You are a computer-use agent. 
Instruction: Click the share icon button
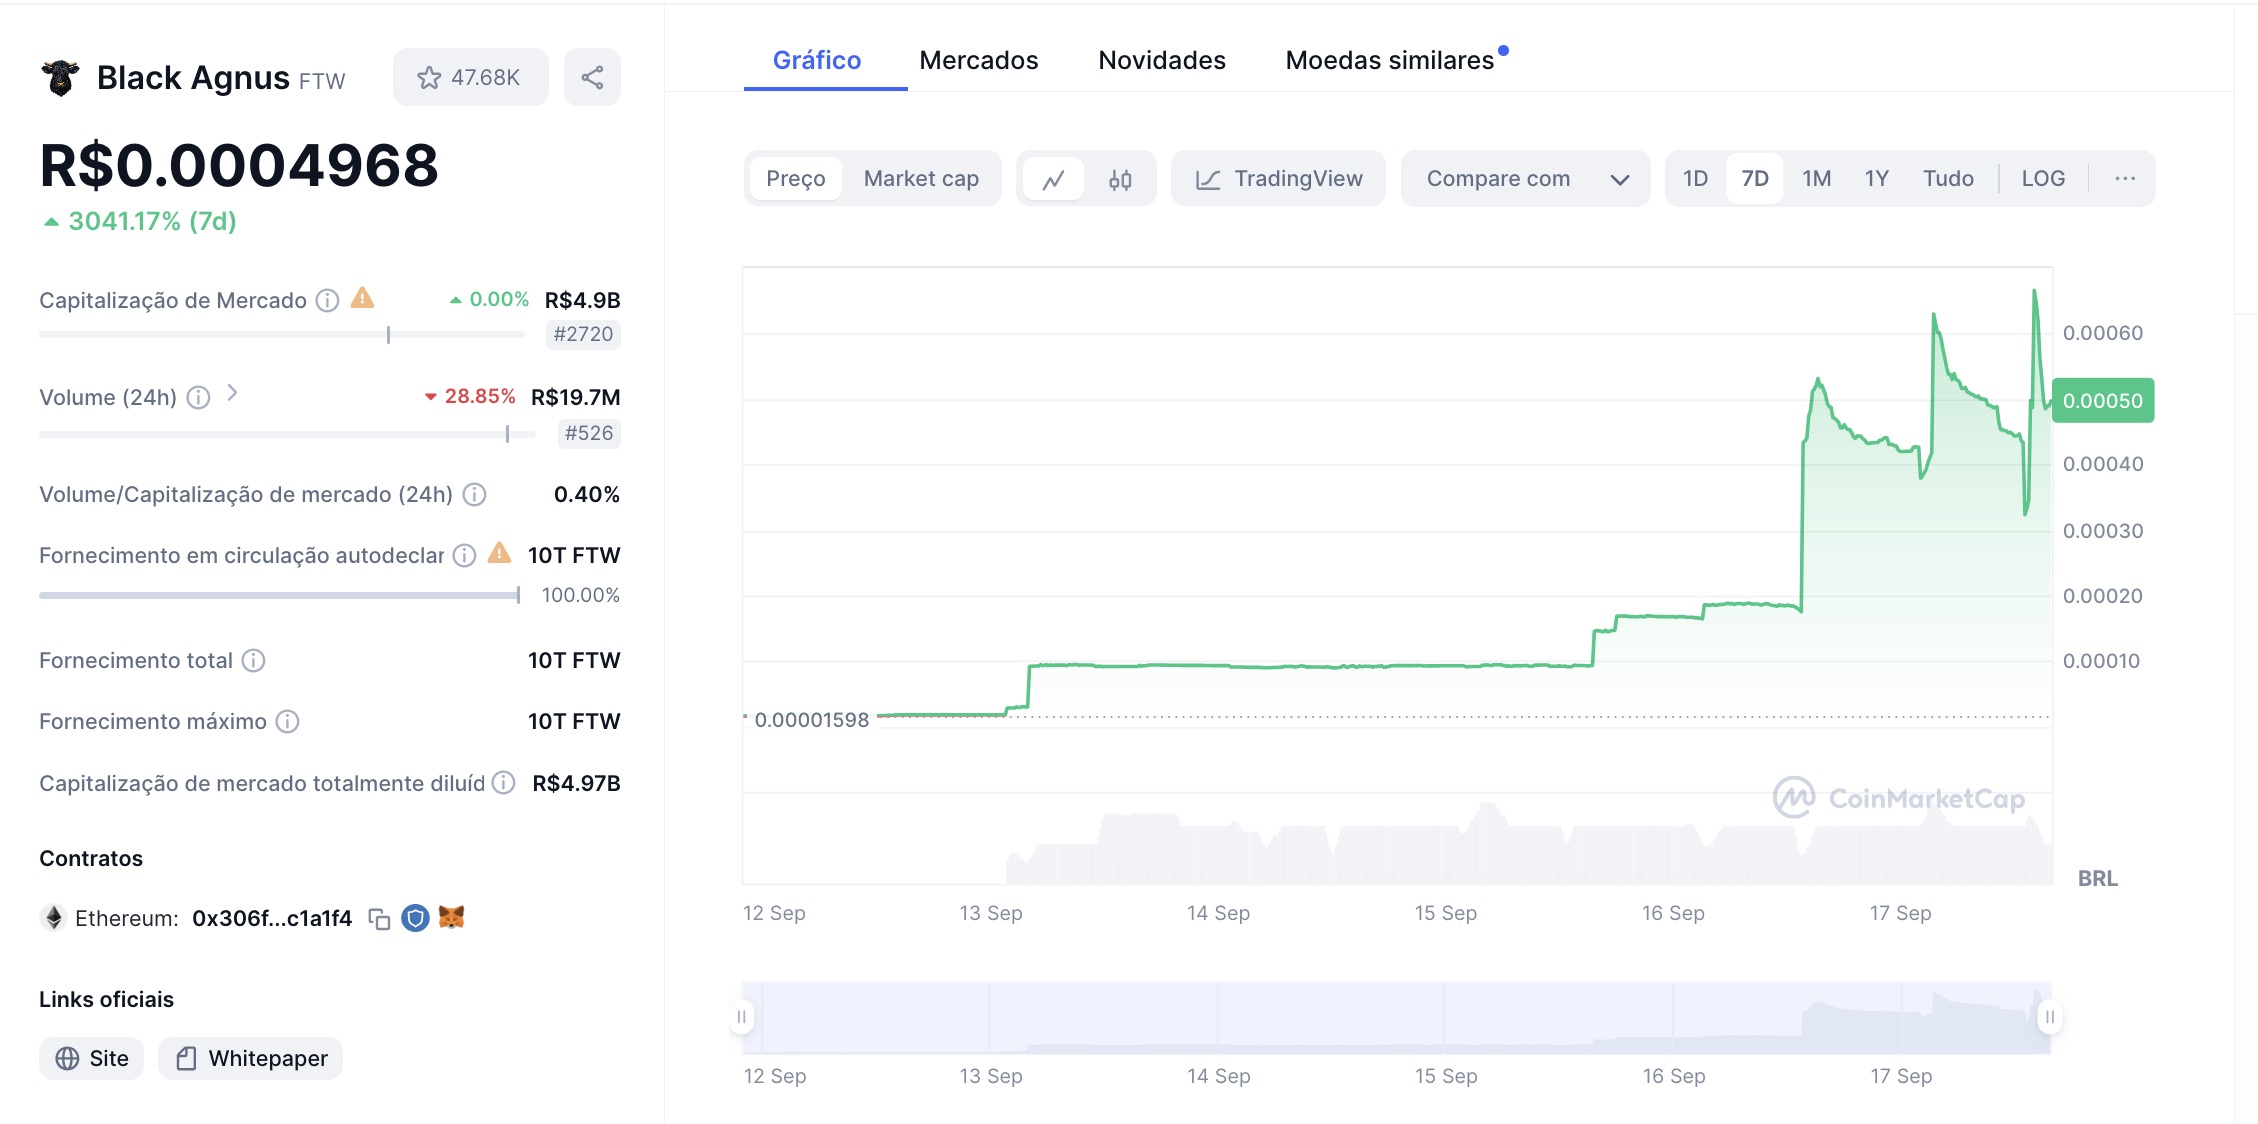tap(592, 77)
